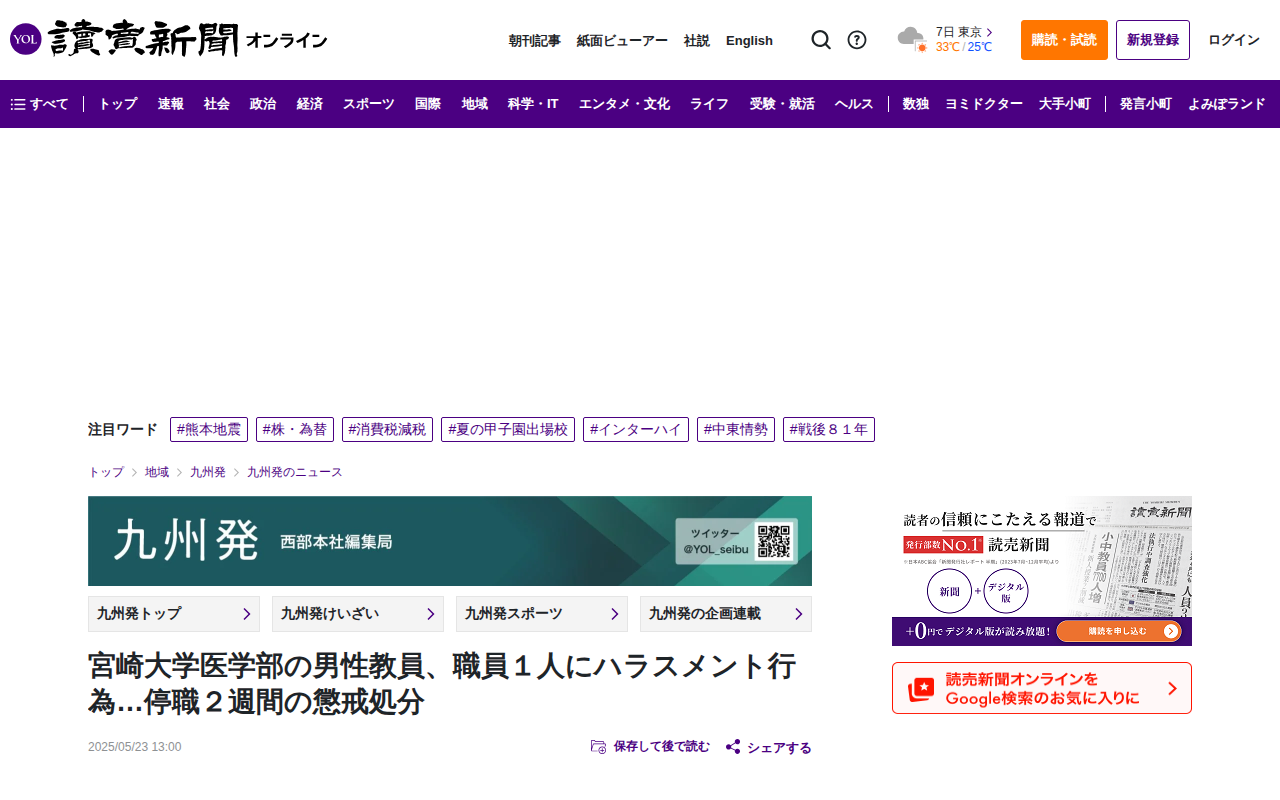1280x800 pixels.
Task: Select the 経済 nav item
Action: tap(310, 104)
